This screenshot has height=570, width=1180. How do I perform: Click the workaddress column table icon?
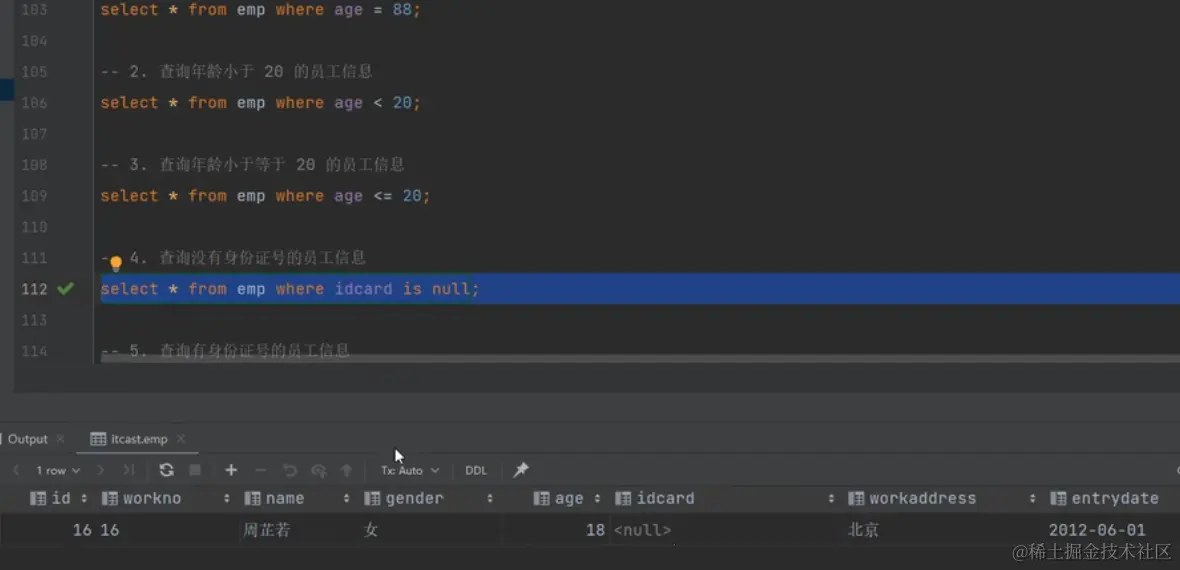click(856, 498)
